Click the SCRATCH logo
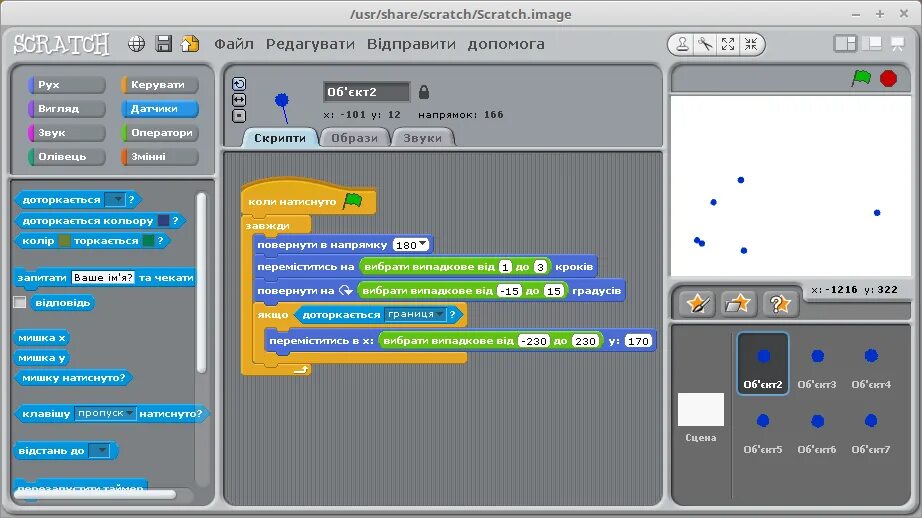Viewport: 922px width, 518px height. [61, 44]
